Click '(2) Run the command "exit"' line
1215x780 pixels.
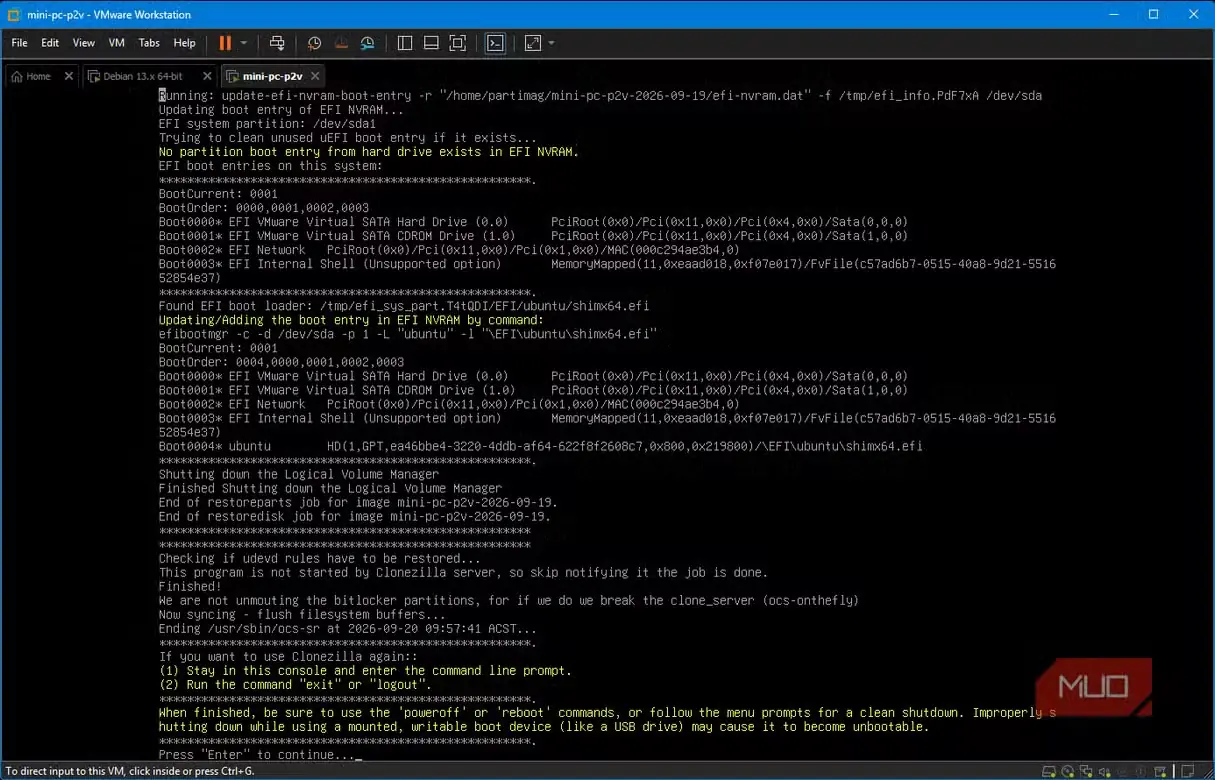(x=295, y=684)
